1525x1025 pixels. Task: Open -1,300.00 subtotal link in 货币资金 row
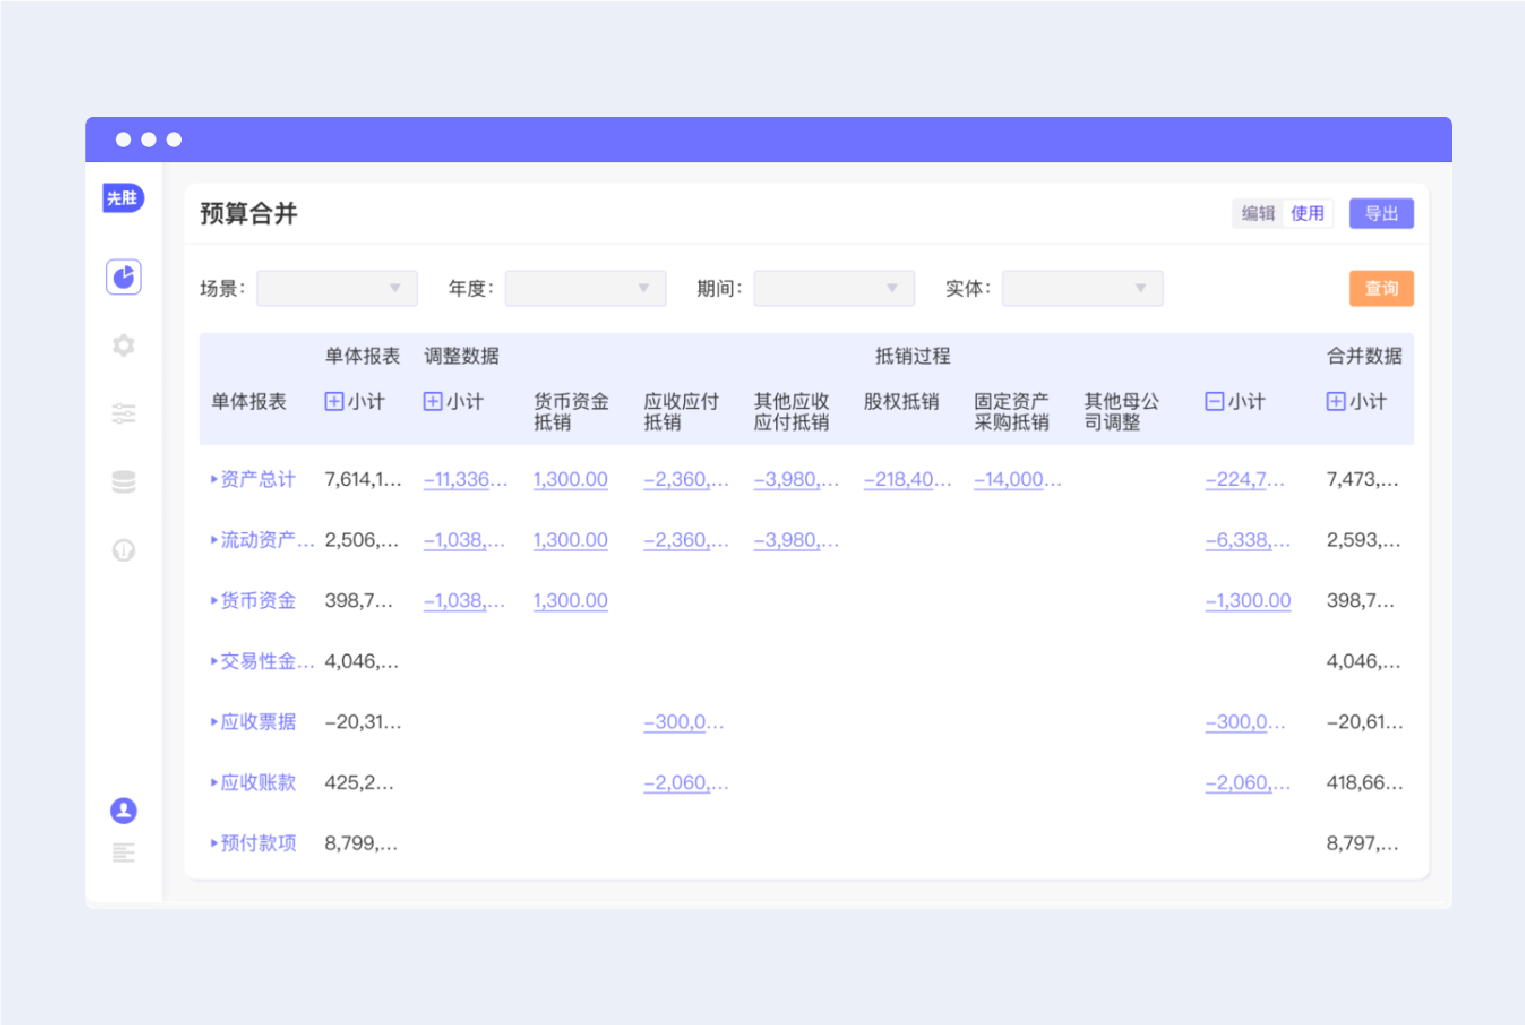pyautogui.click(x=1249, y=601)
